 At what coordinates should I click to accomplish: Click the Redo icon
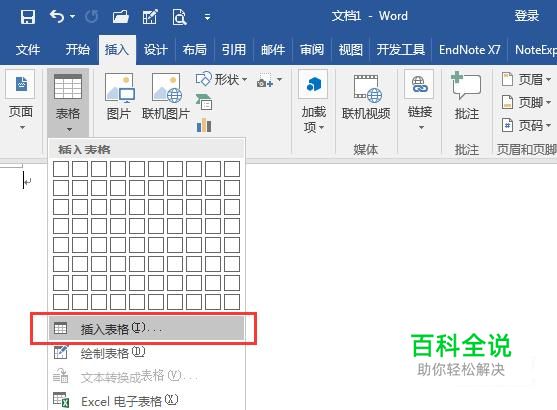(92, 17)
